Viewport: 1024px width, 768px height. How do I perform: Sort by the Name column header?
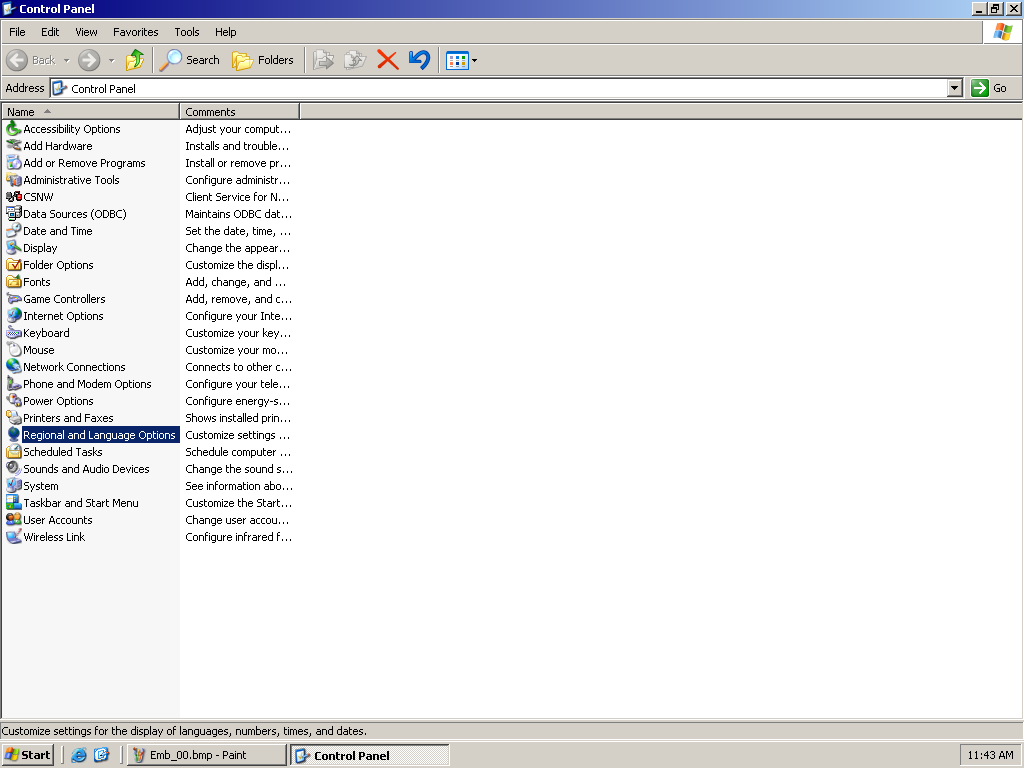point(90,112)
